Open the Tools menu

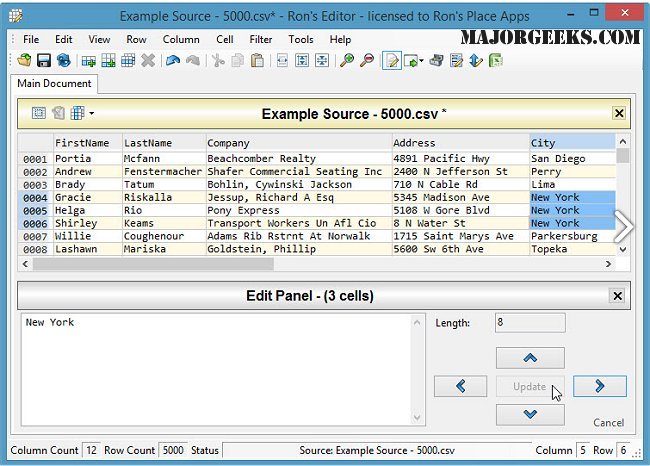300,39
